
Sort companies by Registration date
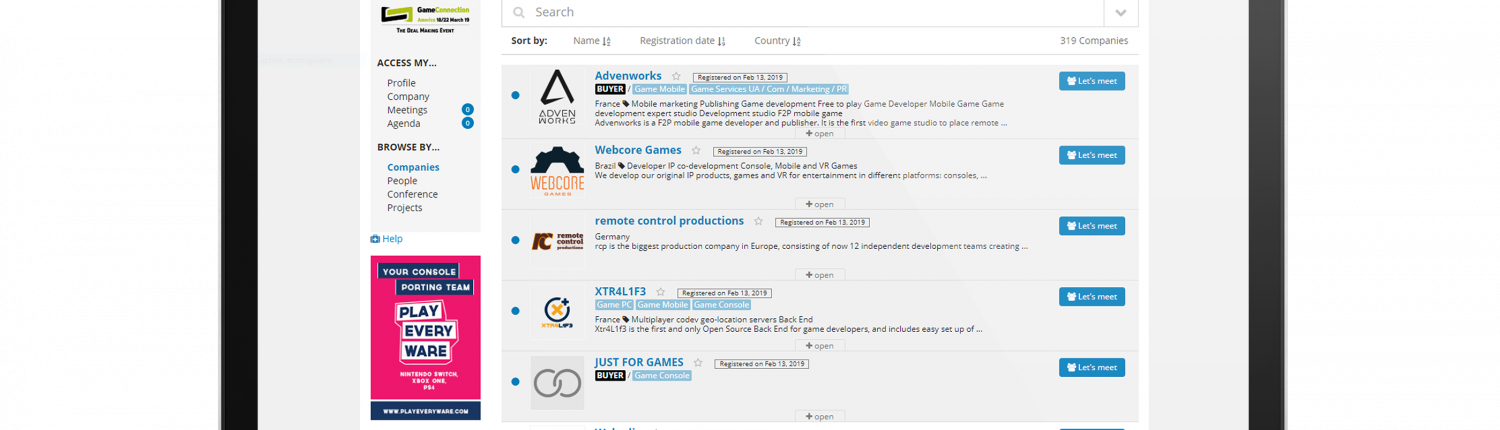pyautogui.click(x=682, y=41)
